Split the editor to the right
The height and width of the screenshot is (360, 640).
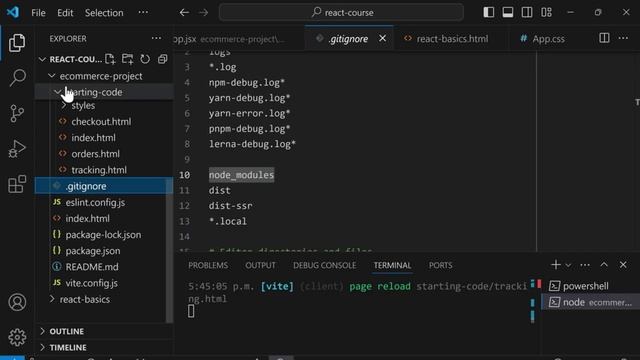pos(604,38)
